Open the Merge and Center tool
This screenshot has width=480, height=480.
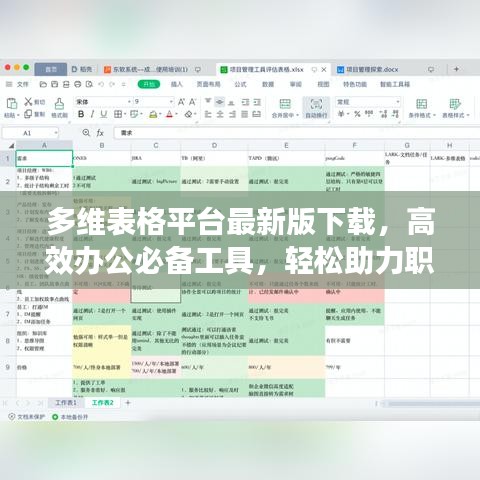(285, 104)
